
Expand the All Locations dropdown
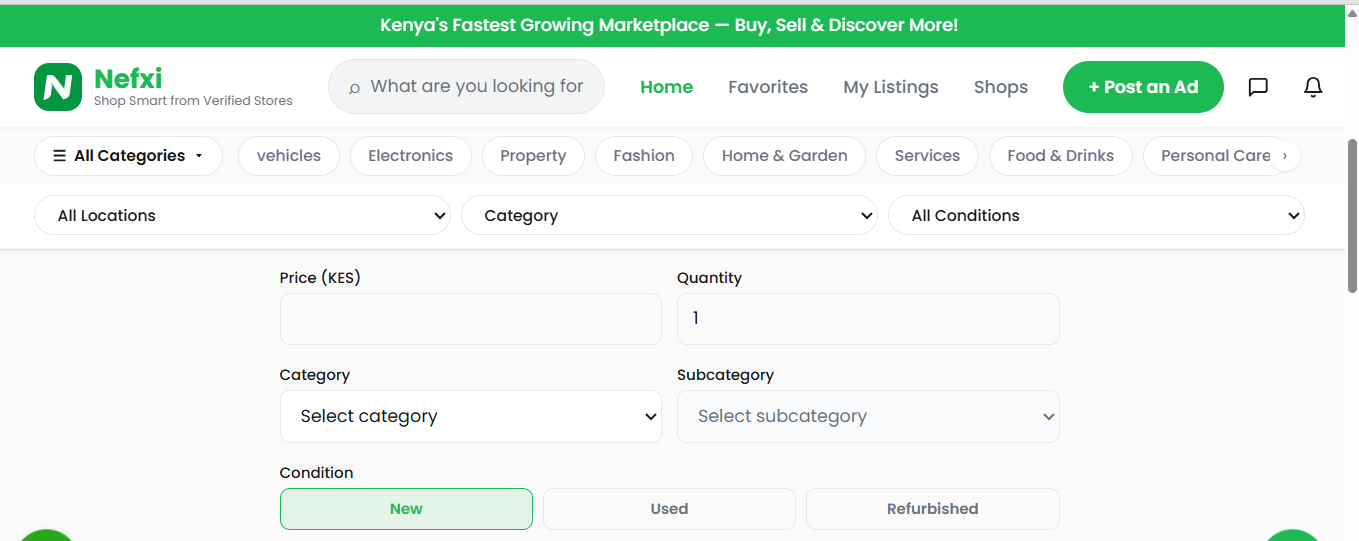click(x=242, y=215)
